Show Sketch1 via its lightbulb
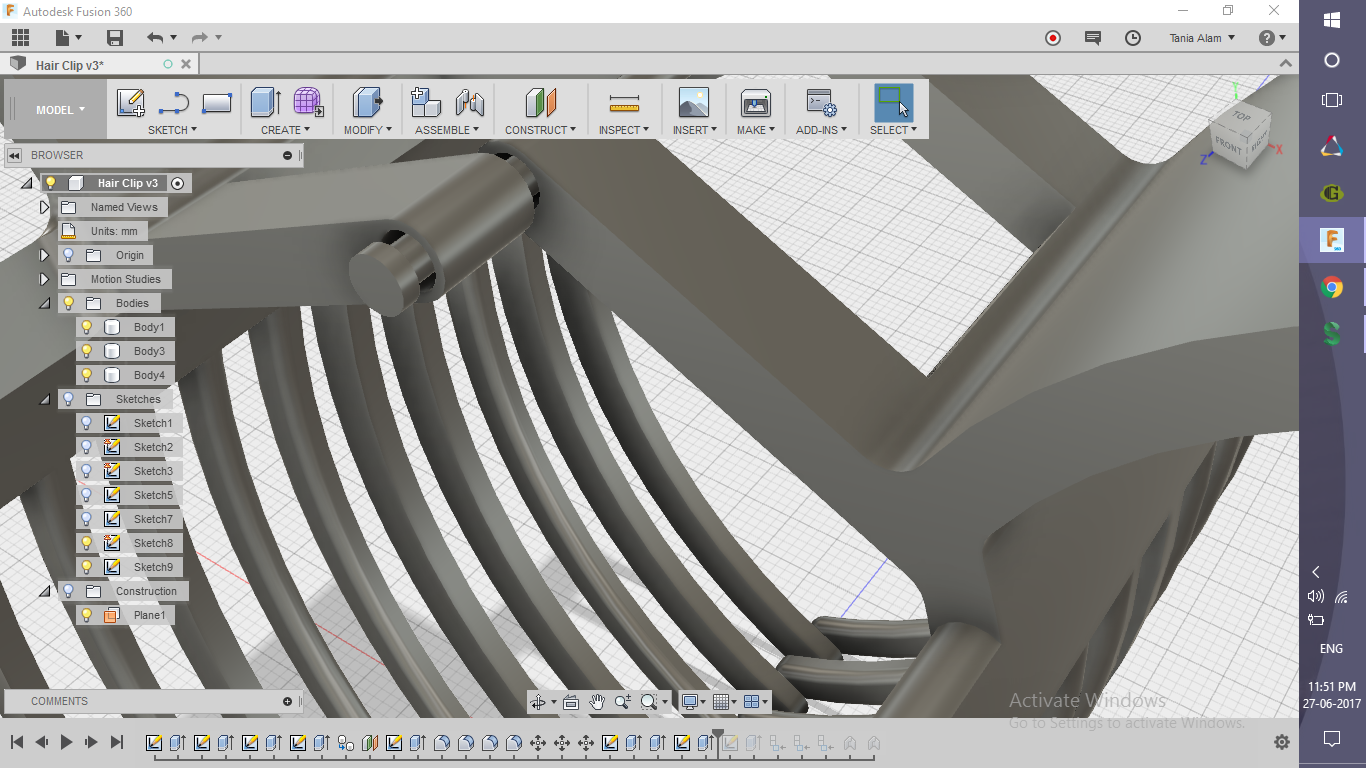This screenshot has height=768, width=1366. pos(87,423)
